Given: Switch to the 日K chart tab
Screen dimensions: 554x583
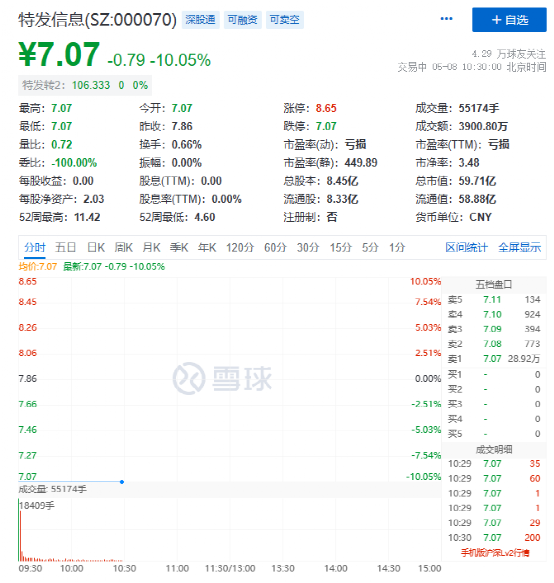Looking at the screenshot, I should 96,247.
